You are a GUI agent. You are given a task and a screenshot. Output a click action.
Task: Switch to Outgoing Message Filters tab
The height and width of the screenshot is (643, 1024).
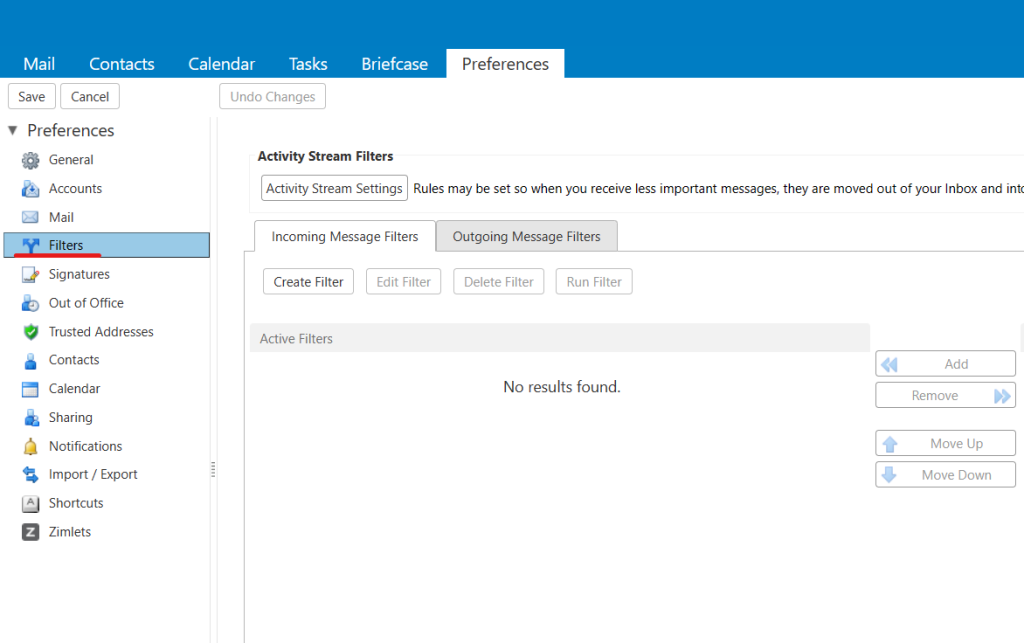pos(526,237)
